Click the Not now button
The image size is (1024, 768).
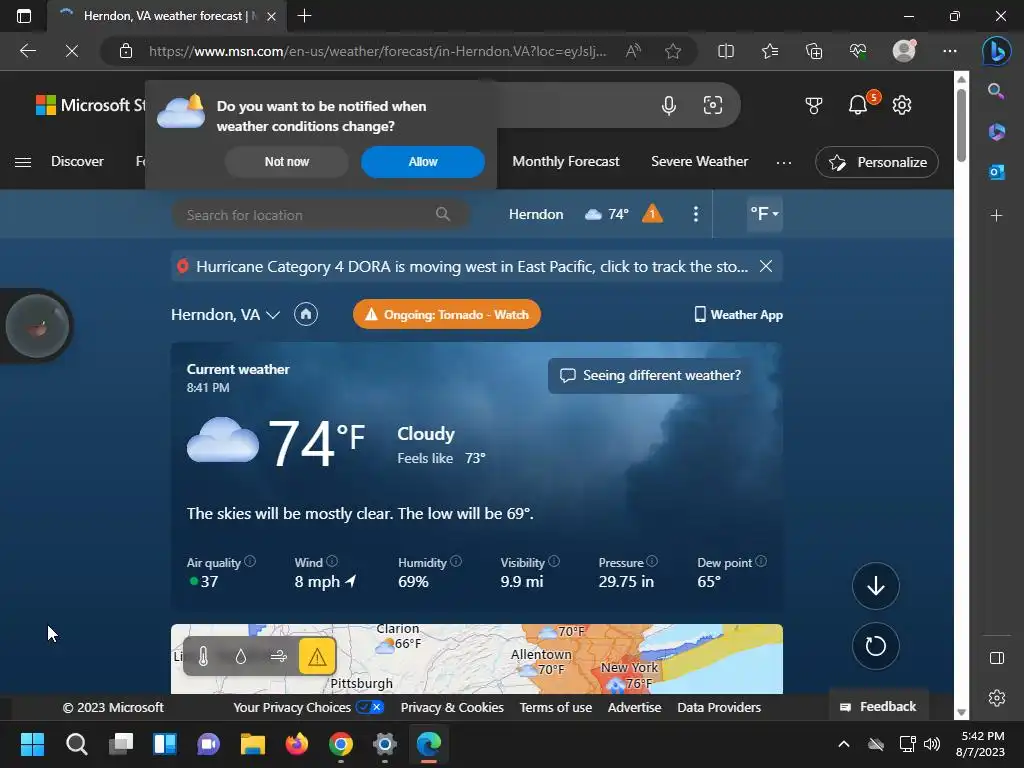(287, 161)
